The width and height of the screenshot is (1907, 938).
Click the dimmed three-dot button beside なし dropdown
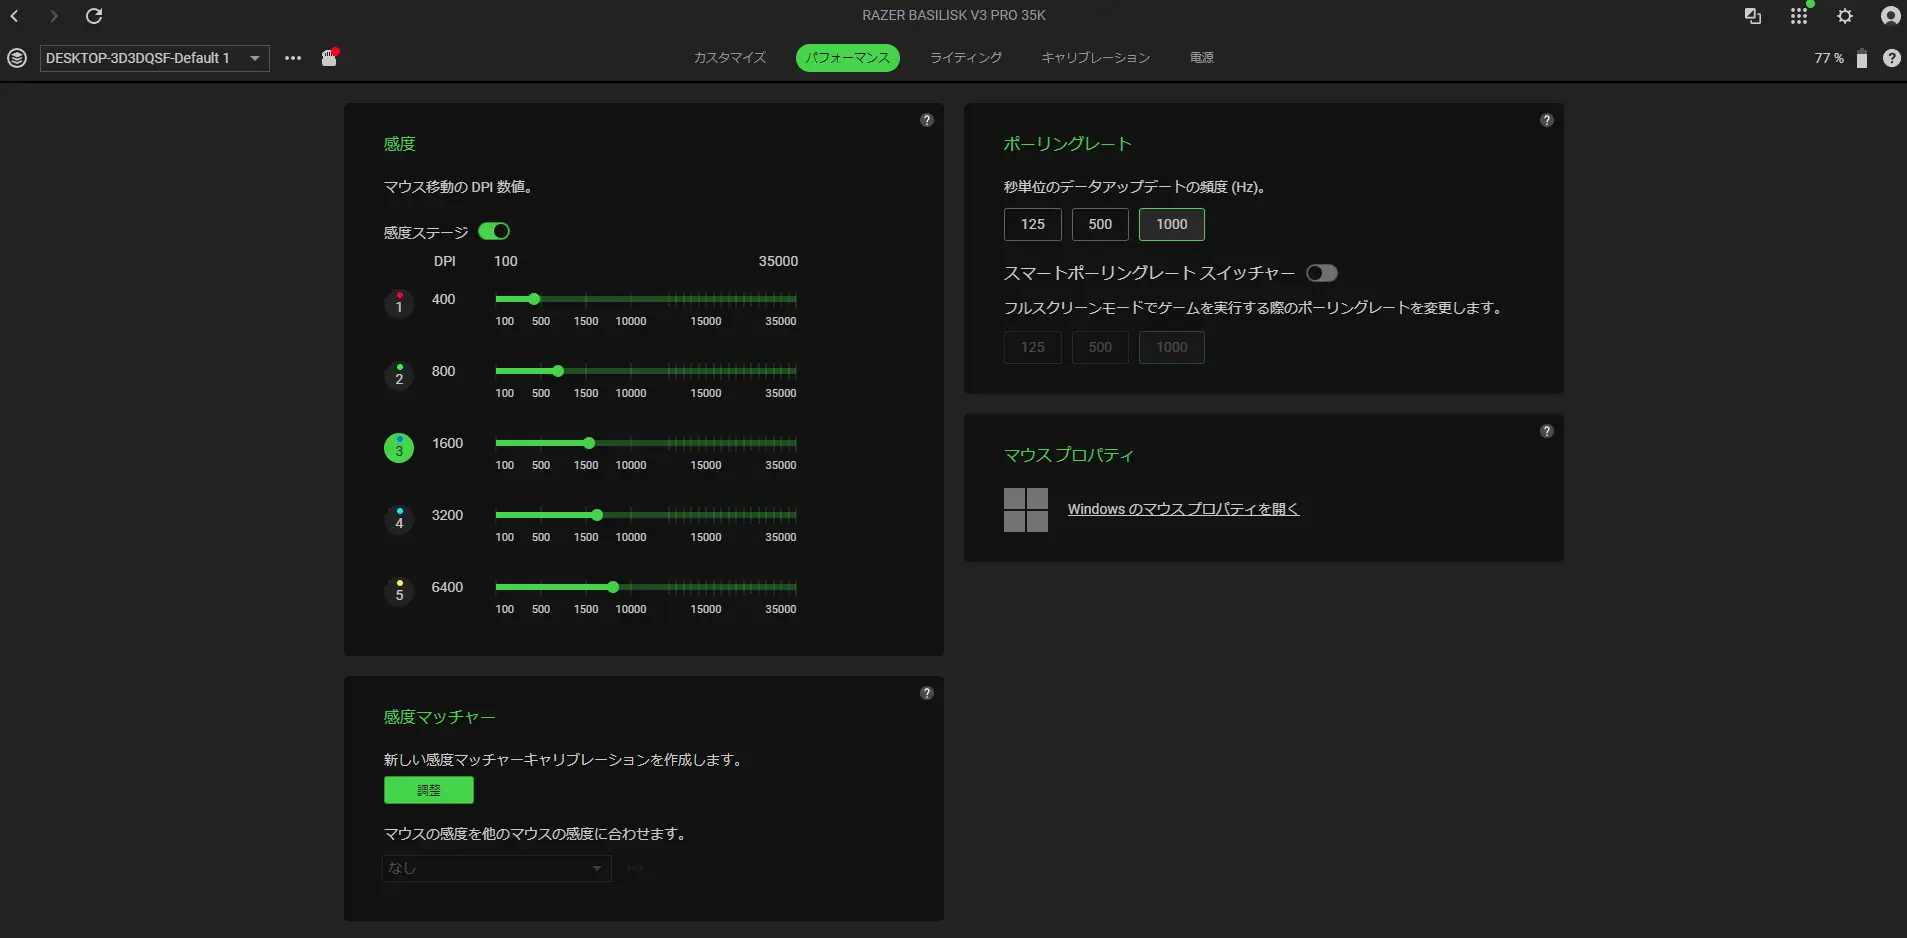click(x=635, y=868)
